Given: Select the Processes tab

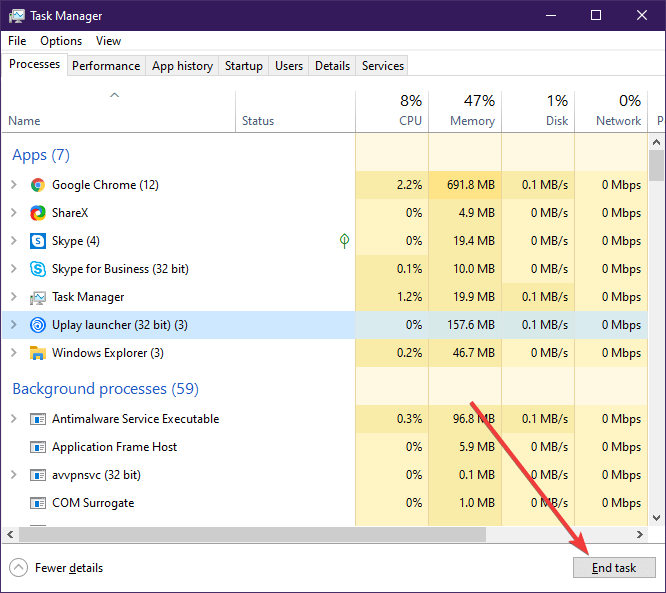Looking at the screenshot, I should [34, 64].
